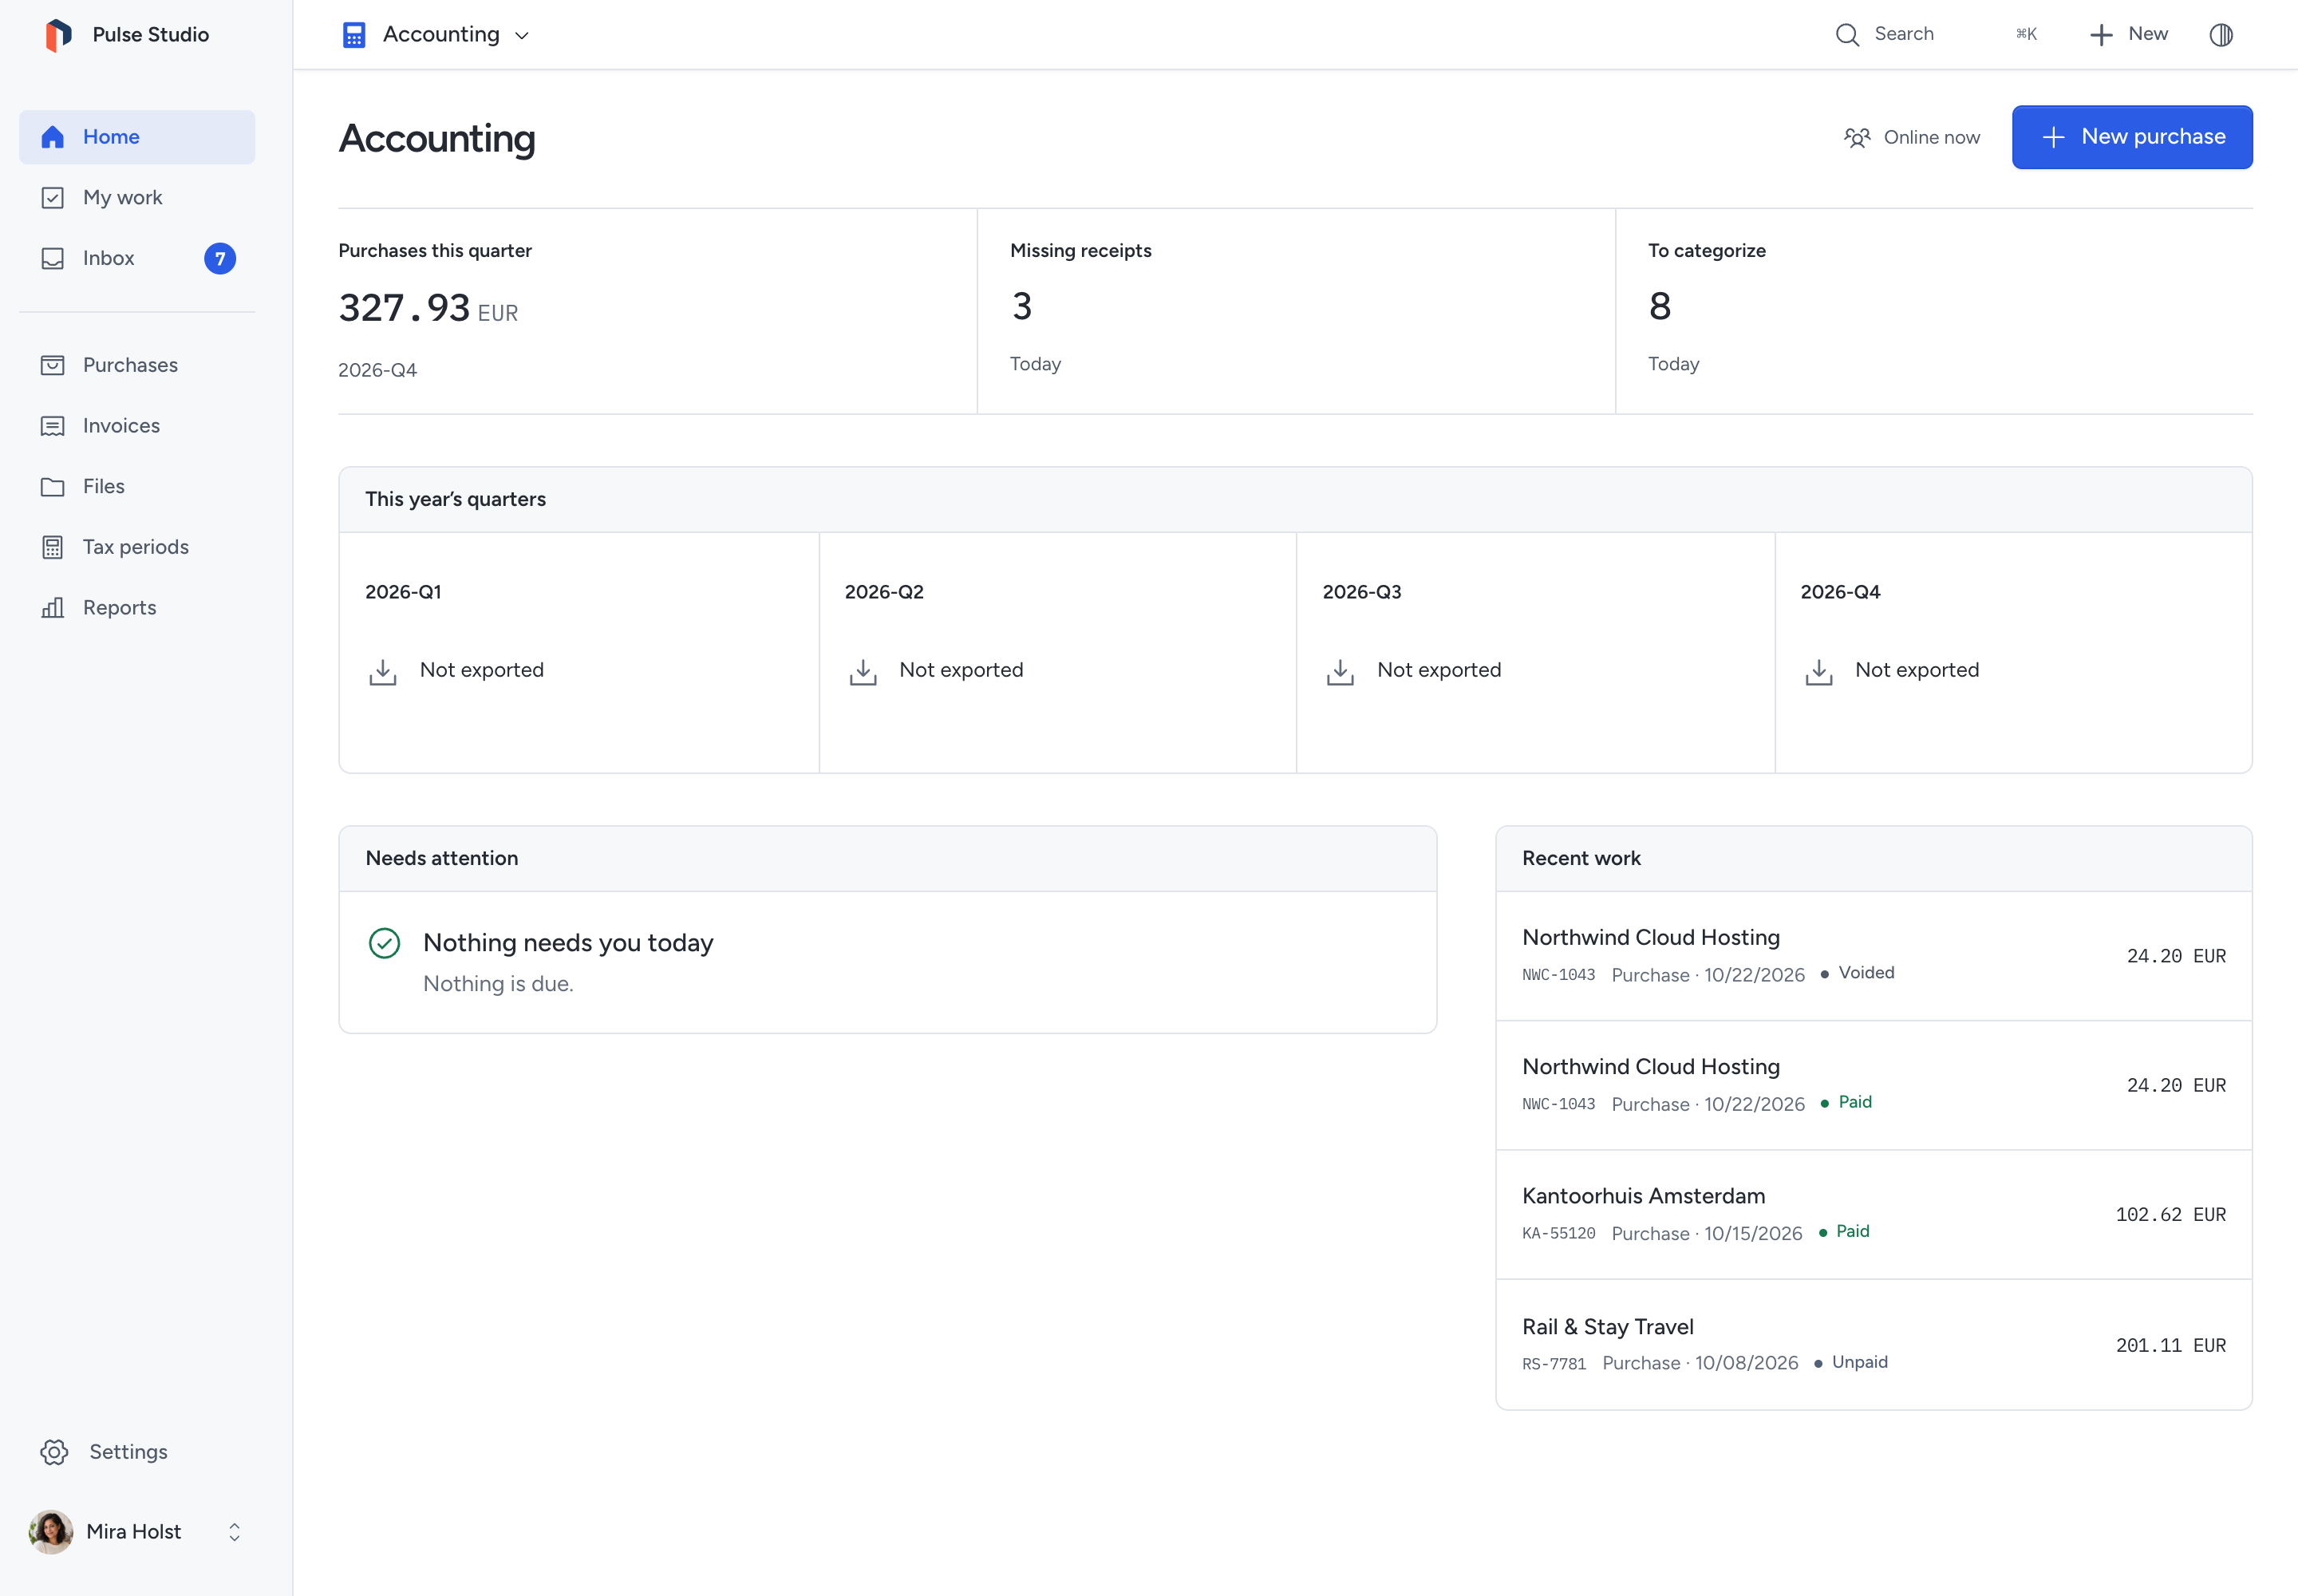The height and width of the screenshot is (1596, 2298).
Task: Click the Missing receipts count 3
Action: 1021,307
